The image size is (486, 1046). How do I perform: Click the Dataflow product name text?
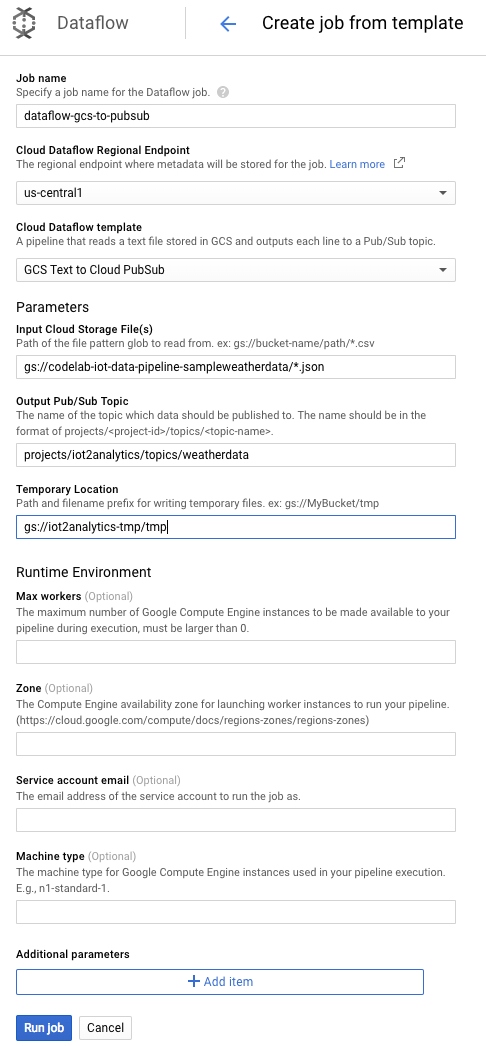[93, 23]
